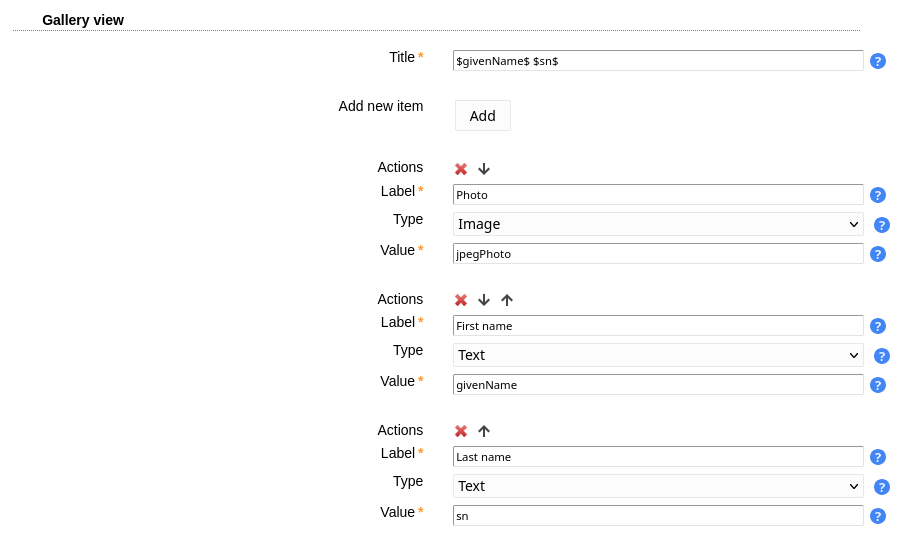
Task: Open help for the Title field
Action: 878,61
